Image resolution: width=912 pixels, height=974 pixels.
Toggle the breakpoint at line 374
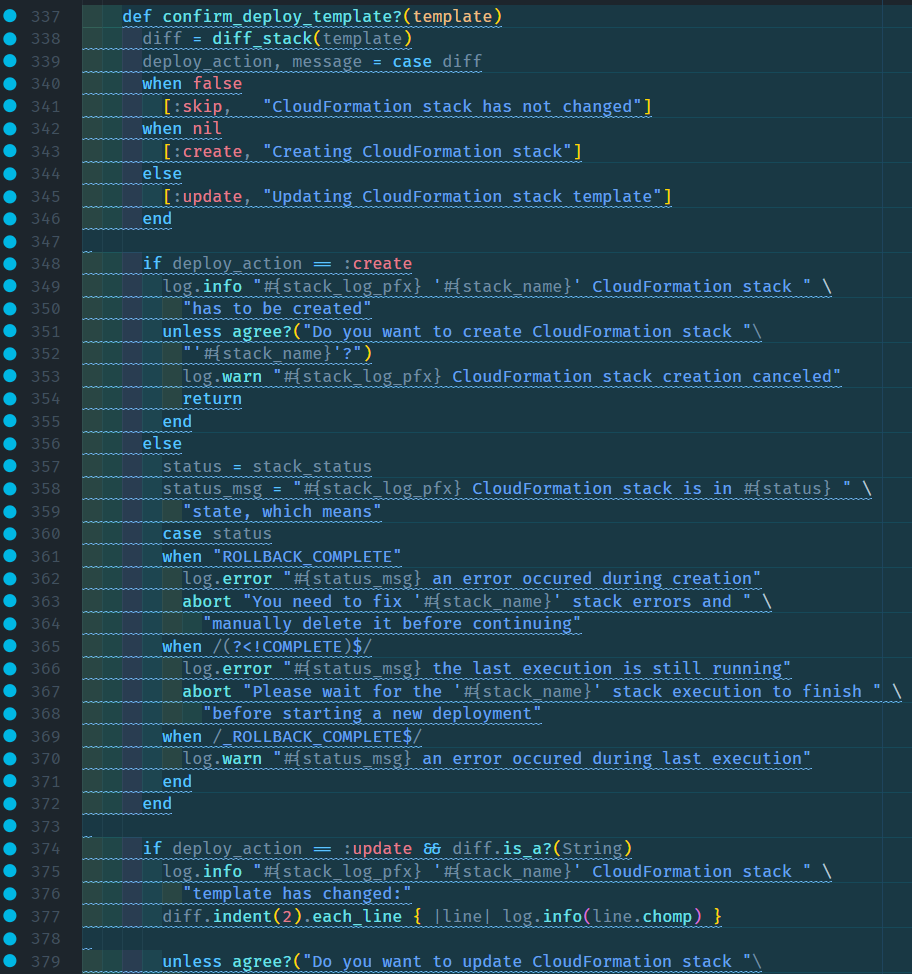(10, 848)
